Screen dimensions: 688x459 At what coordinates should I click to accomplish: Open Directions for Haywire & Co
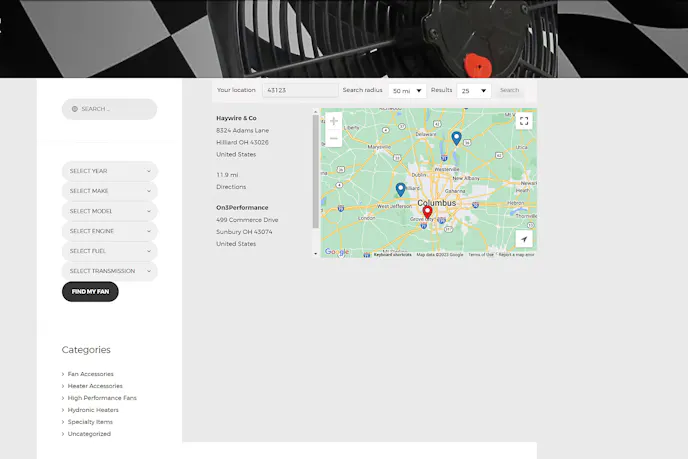coord(230,187)
